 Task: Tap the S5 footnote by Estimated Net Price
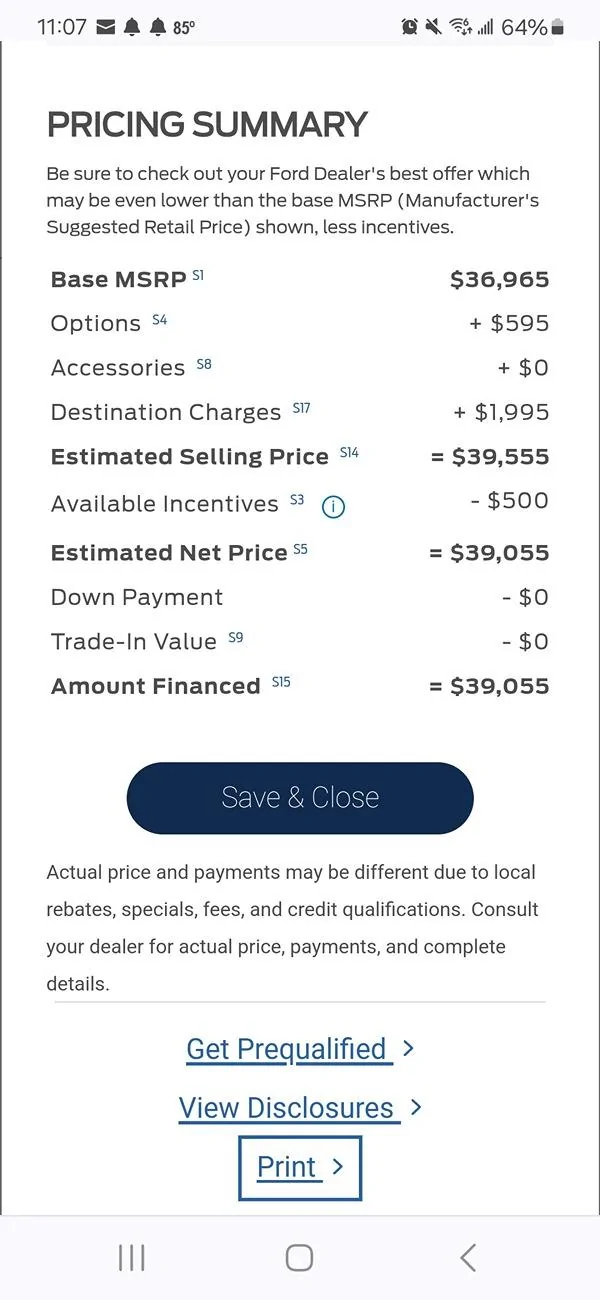[x=301, y=548]
